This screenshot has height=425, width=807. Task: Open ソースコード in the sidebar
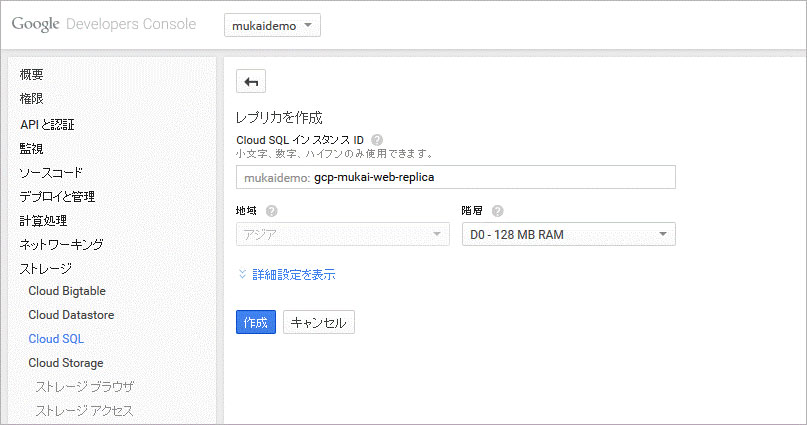(51, 173)
